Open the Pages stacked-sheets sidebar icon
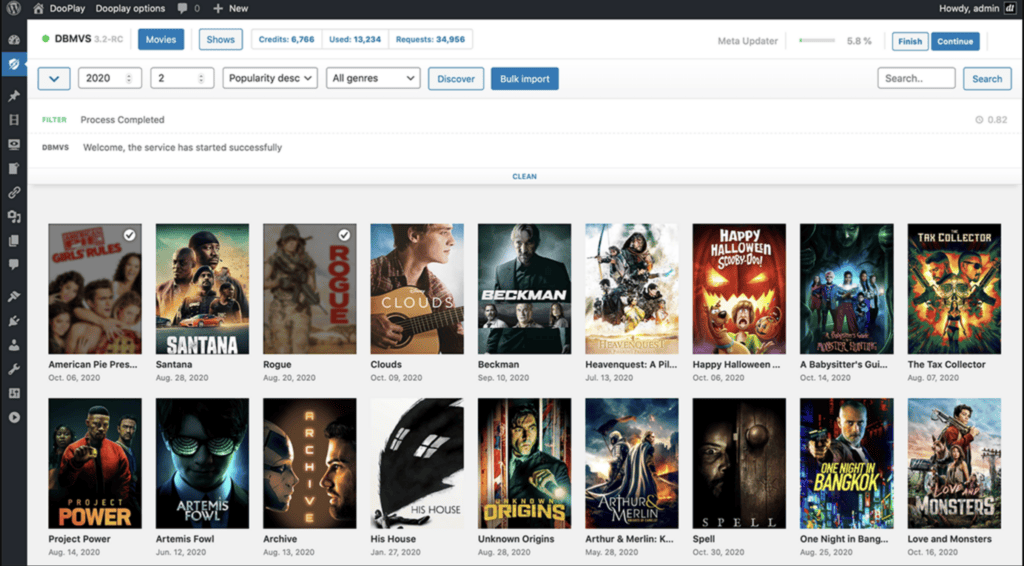This screenshot has height=566, width=1024. click(14, 241)
